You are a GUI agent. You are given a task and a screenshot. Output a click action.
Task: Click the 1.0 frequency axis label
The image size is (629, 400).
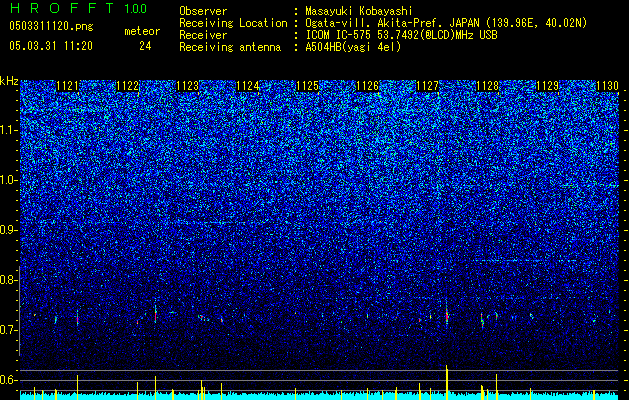point(9,180)
